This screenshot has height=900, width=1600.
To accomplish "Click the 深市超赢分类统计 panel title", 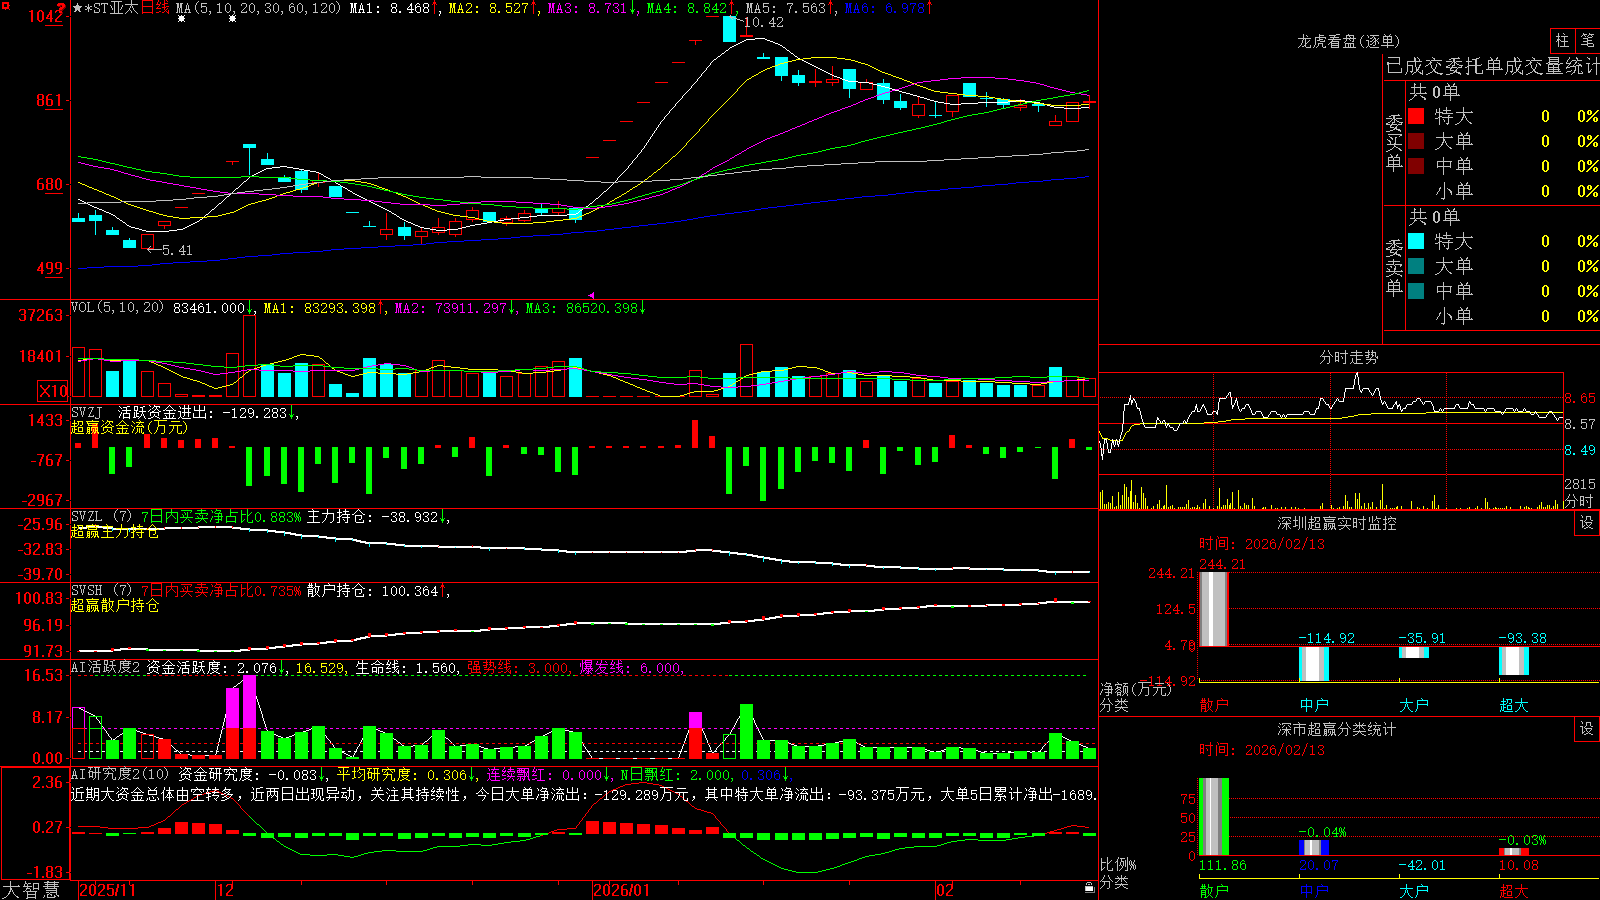I will (x=1337, y=729).
